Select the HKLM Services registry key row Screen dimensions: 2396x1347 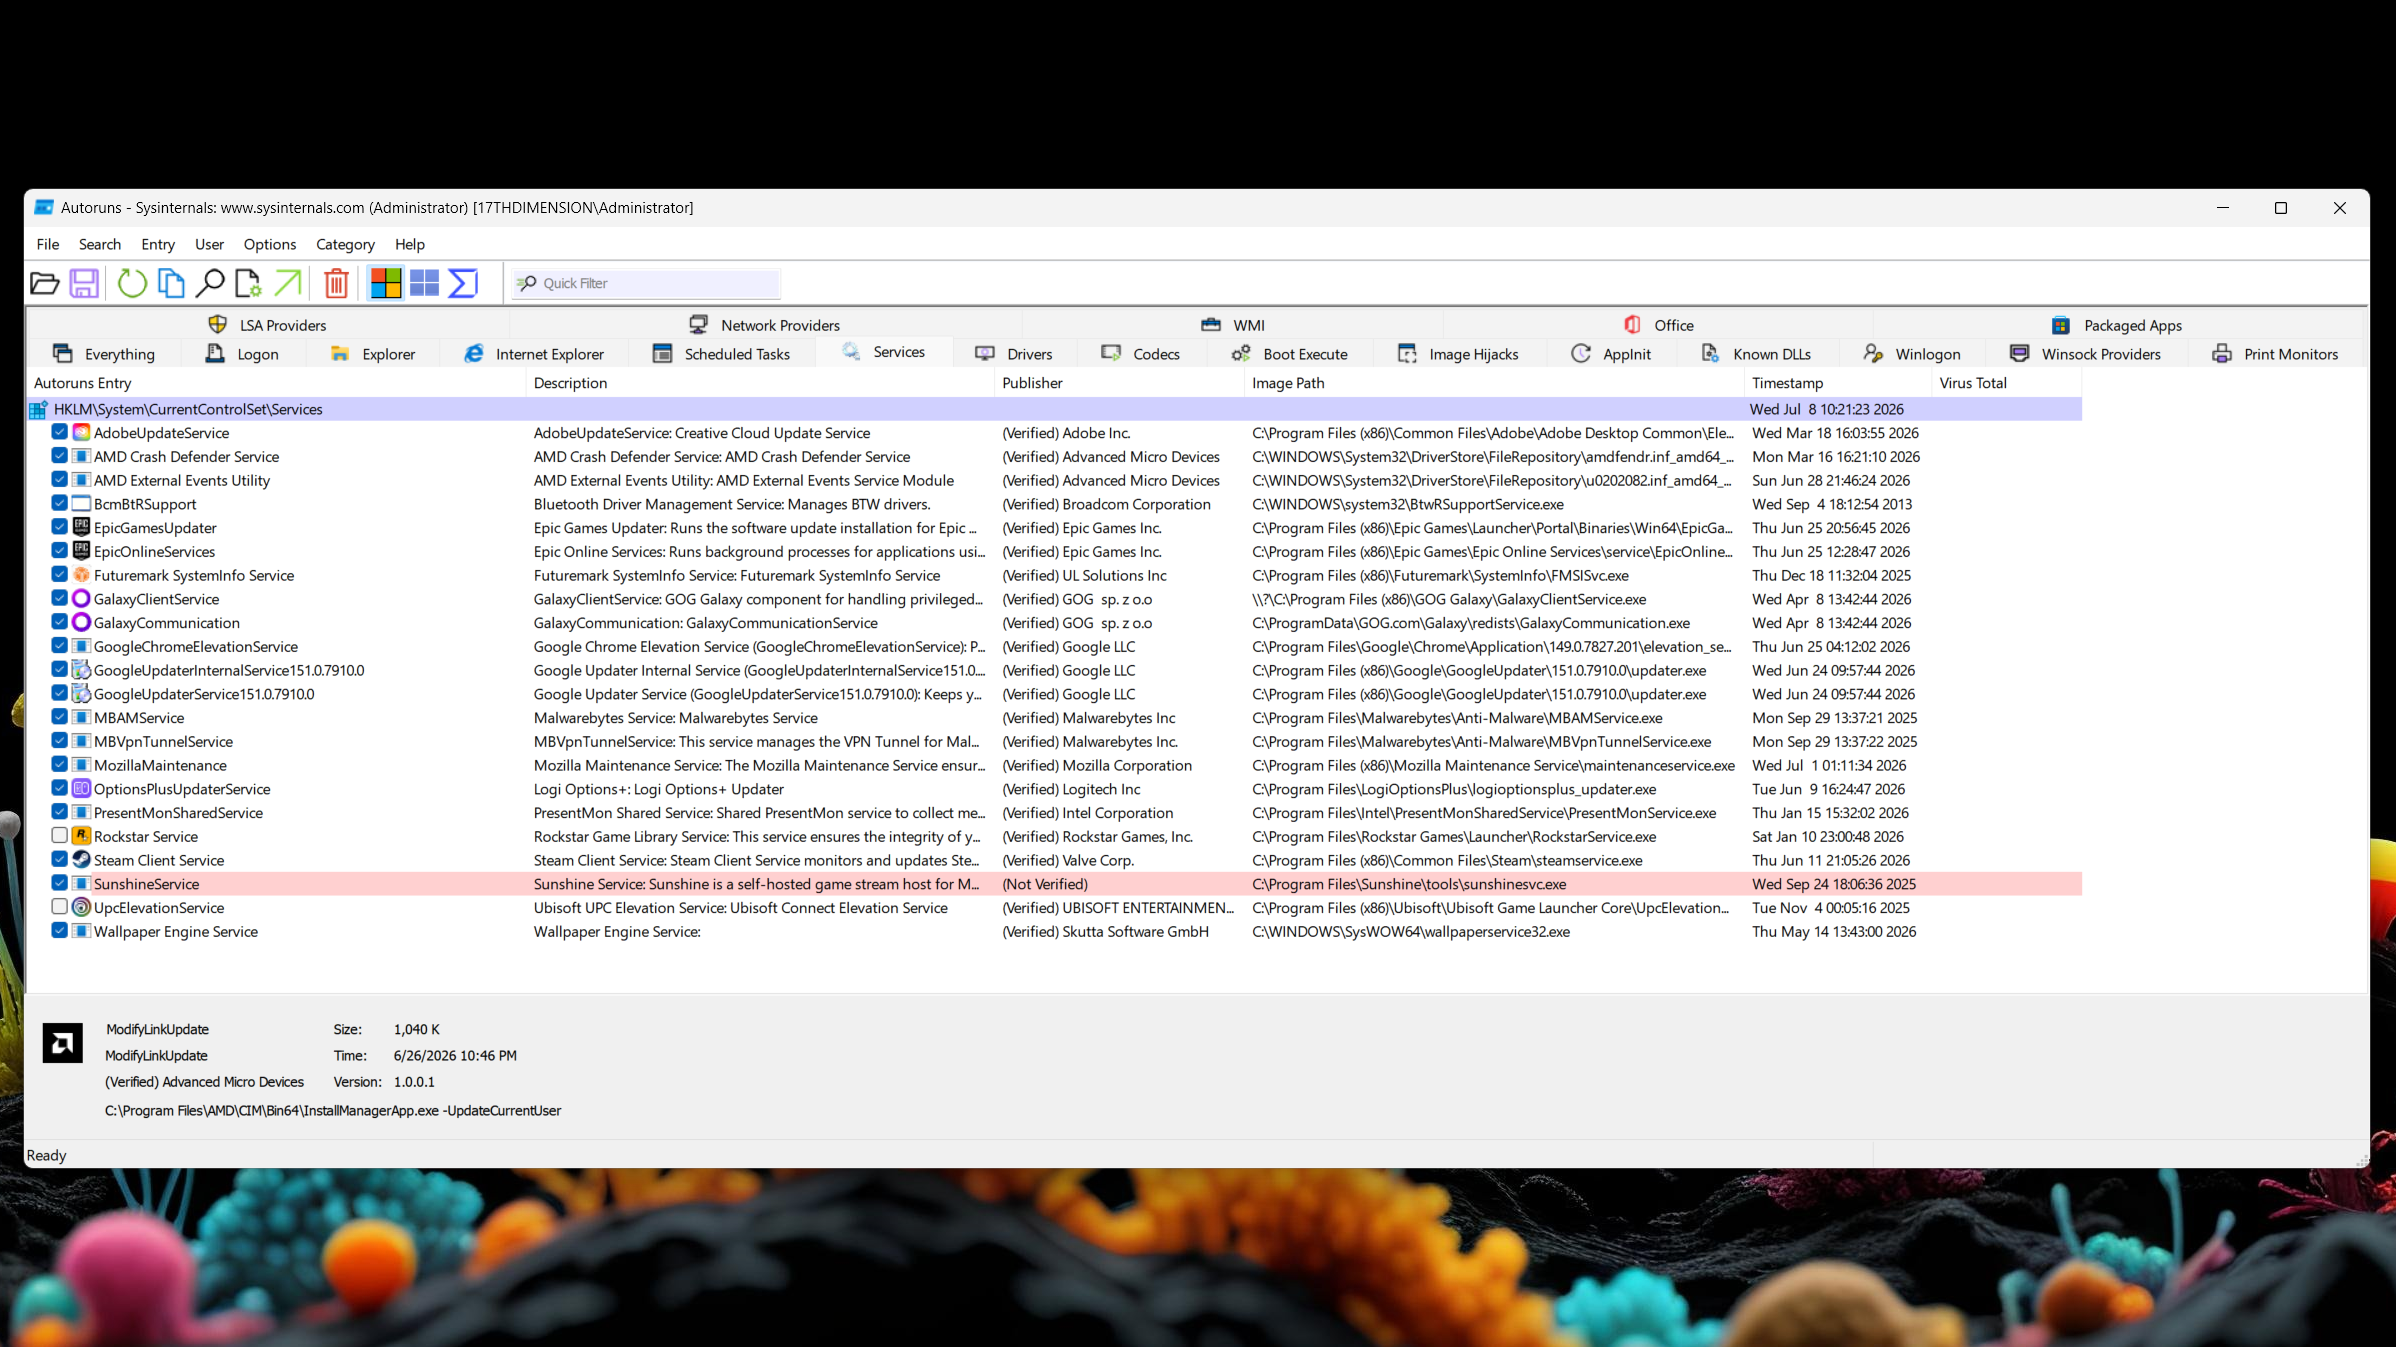[x=1054, y=409]
